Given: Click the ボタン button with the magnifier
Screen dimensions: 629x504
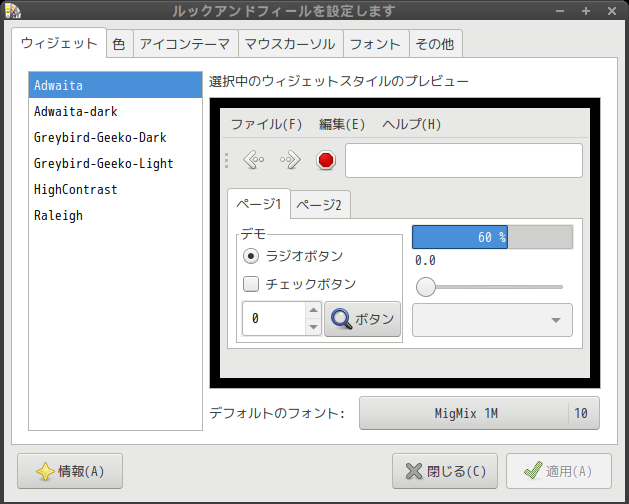Looking at the screenshot, I should click(x=362, y=319).
